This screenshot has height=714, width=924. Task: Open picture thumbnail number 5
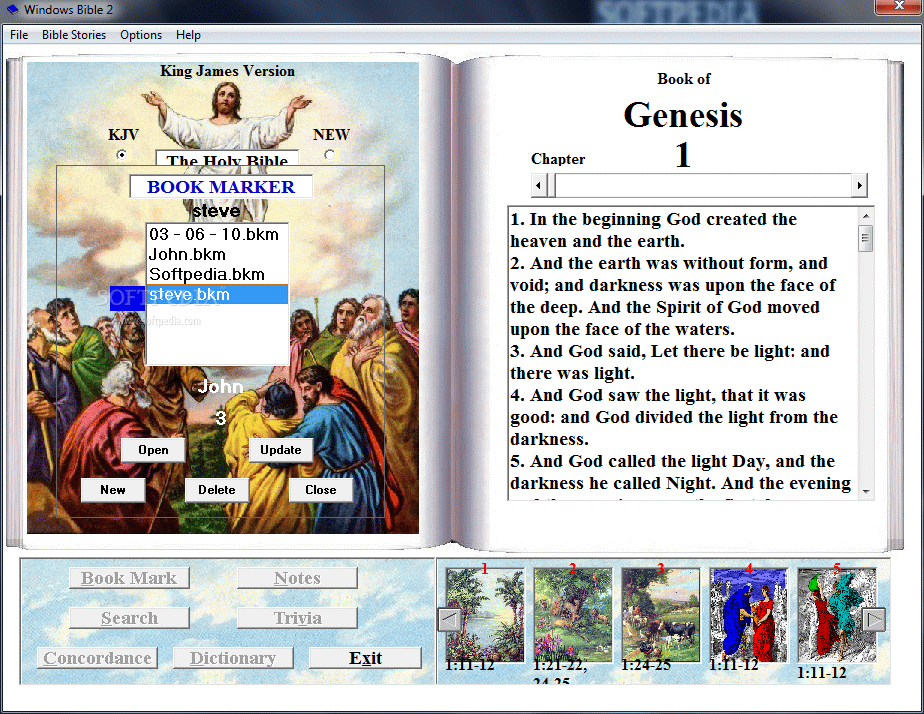click(836, 614)
